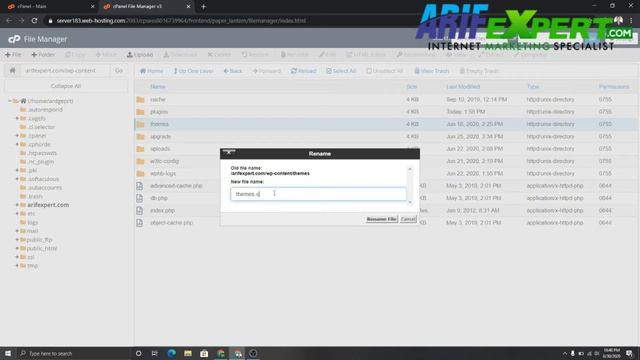The image size is (640, 360).
Task: Click the Back navigation button
Action: point(233,71)
